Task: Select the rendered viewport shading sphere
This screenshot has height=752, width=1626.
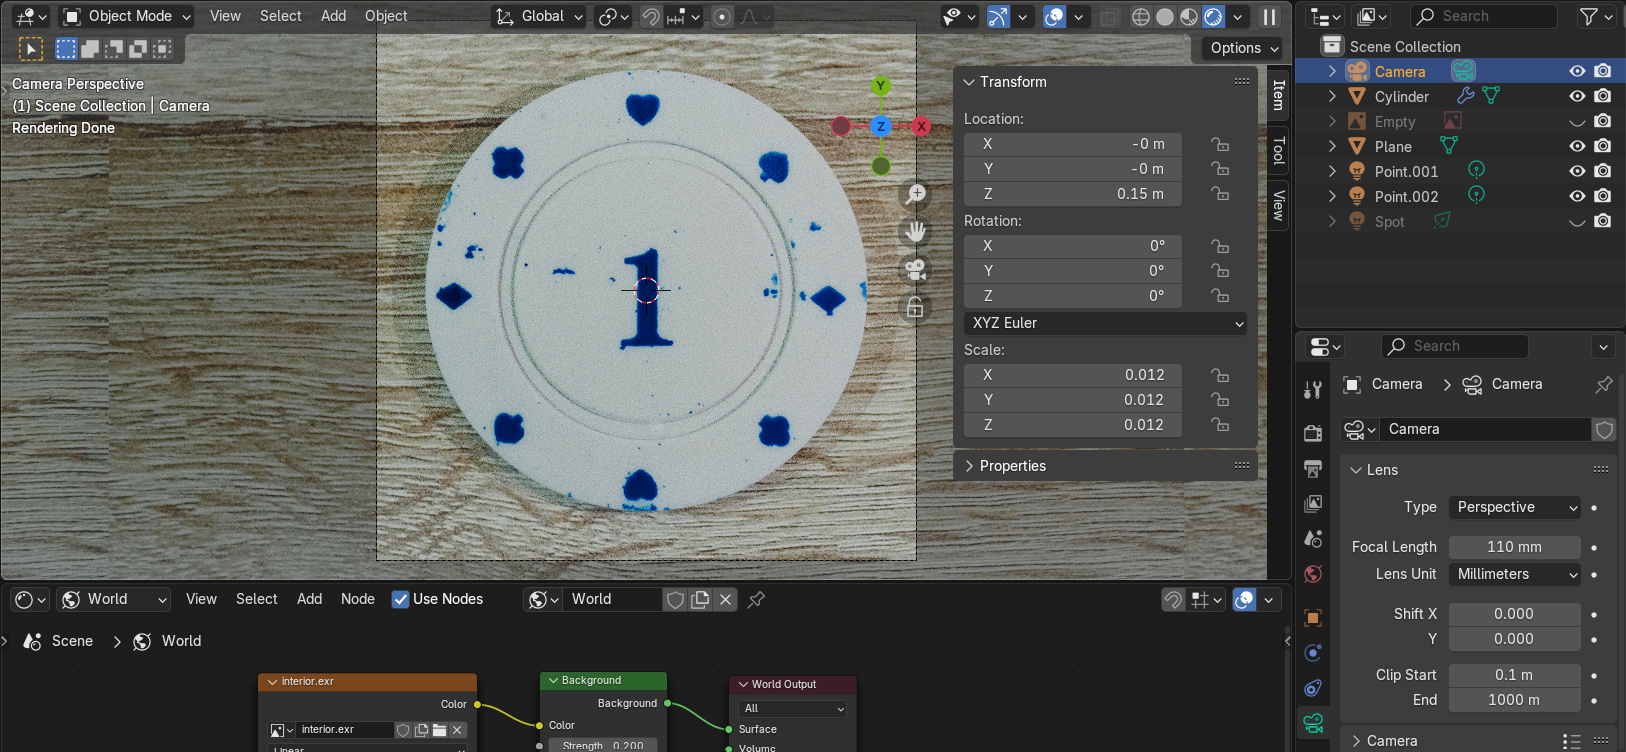Action: pyautogui.click(x=1213, y=17)
